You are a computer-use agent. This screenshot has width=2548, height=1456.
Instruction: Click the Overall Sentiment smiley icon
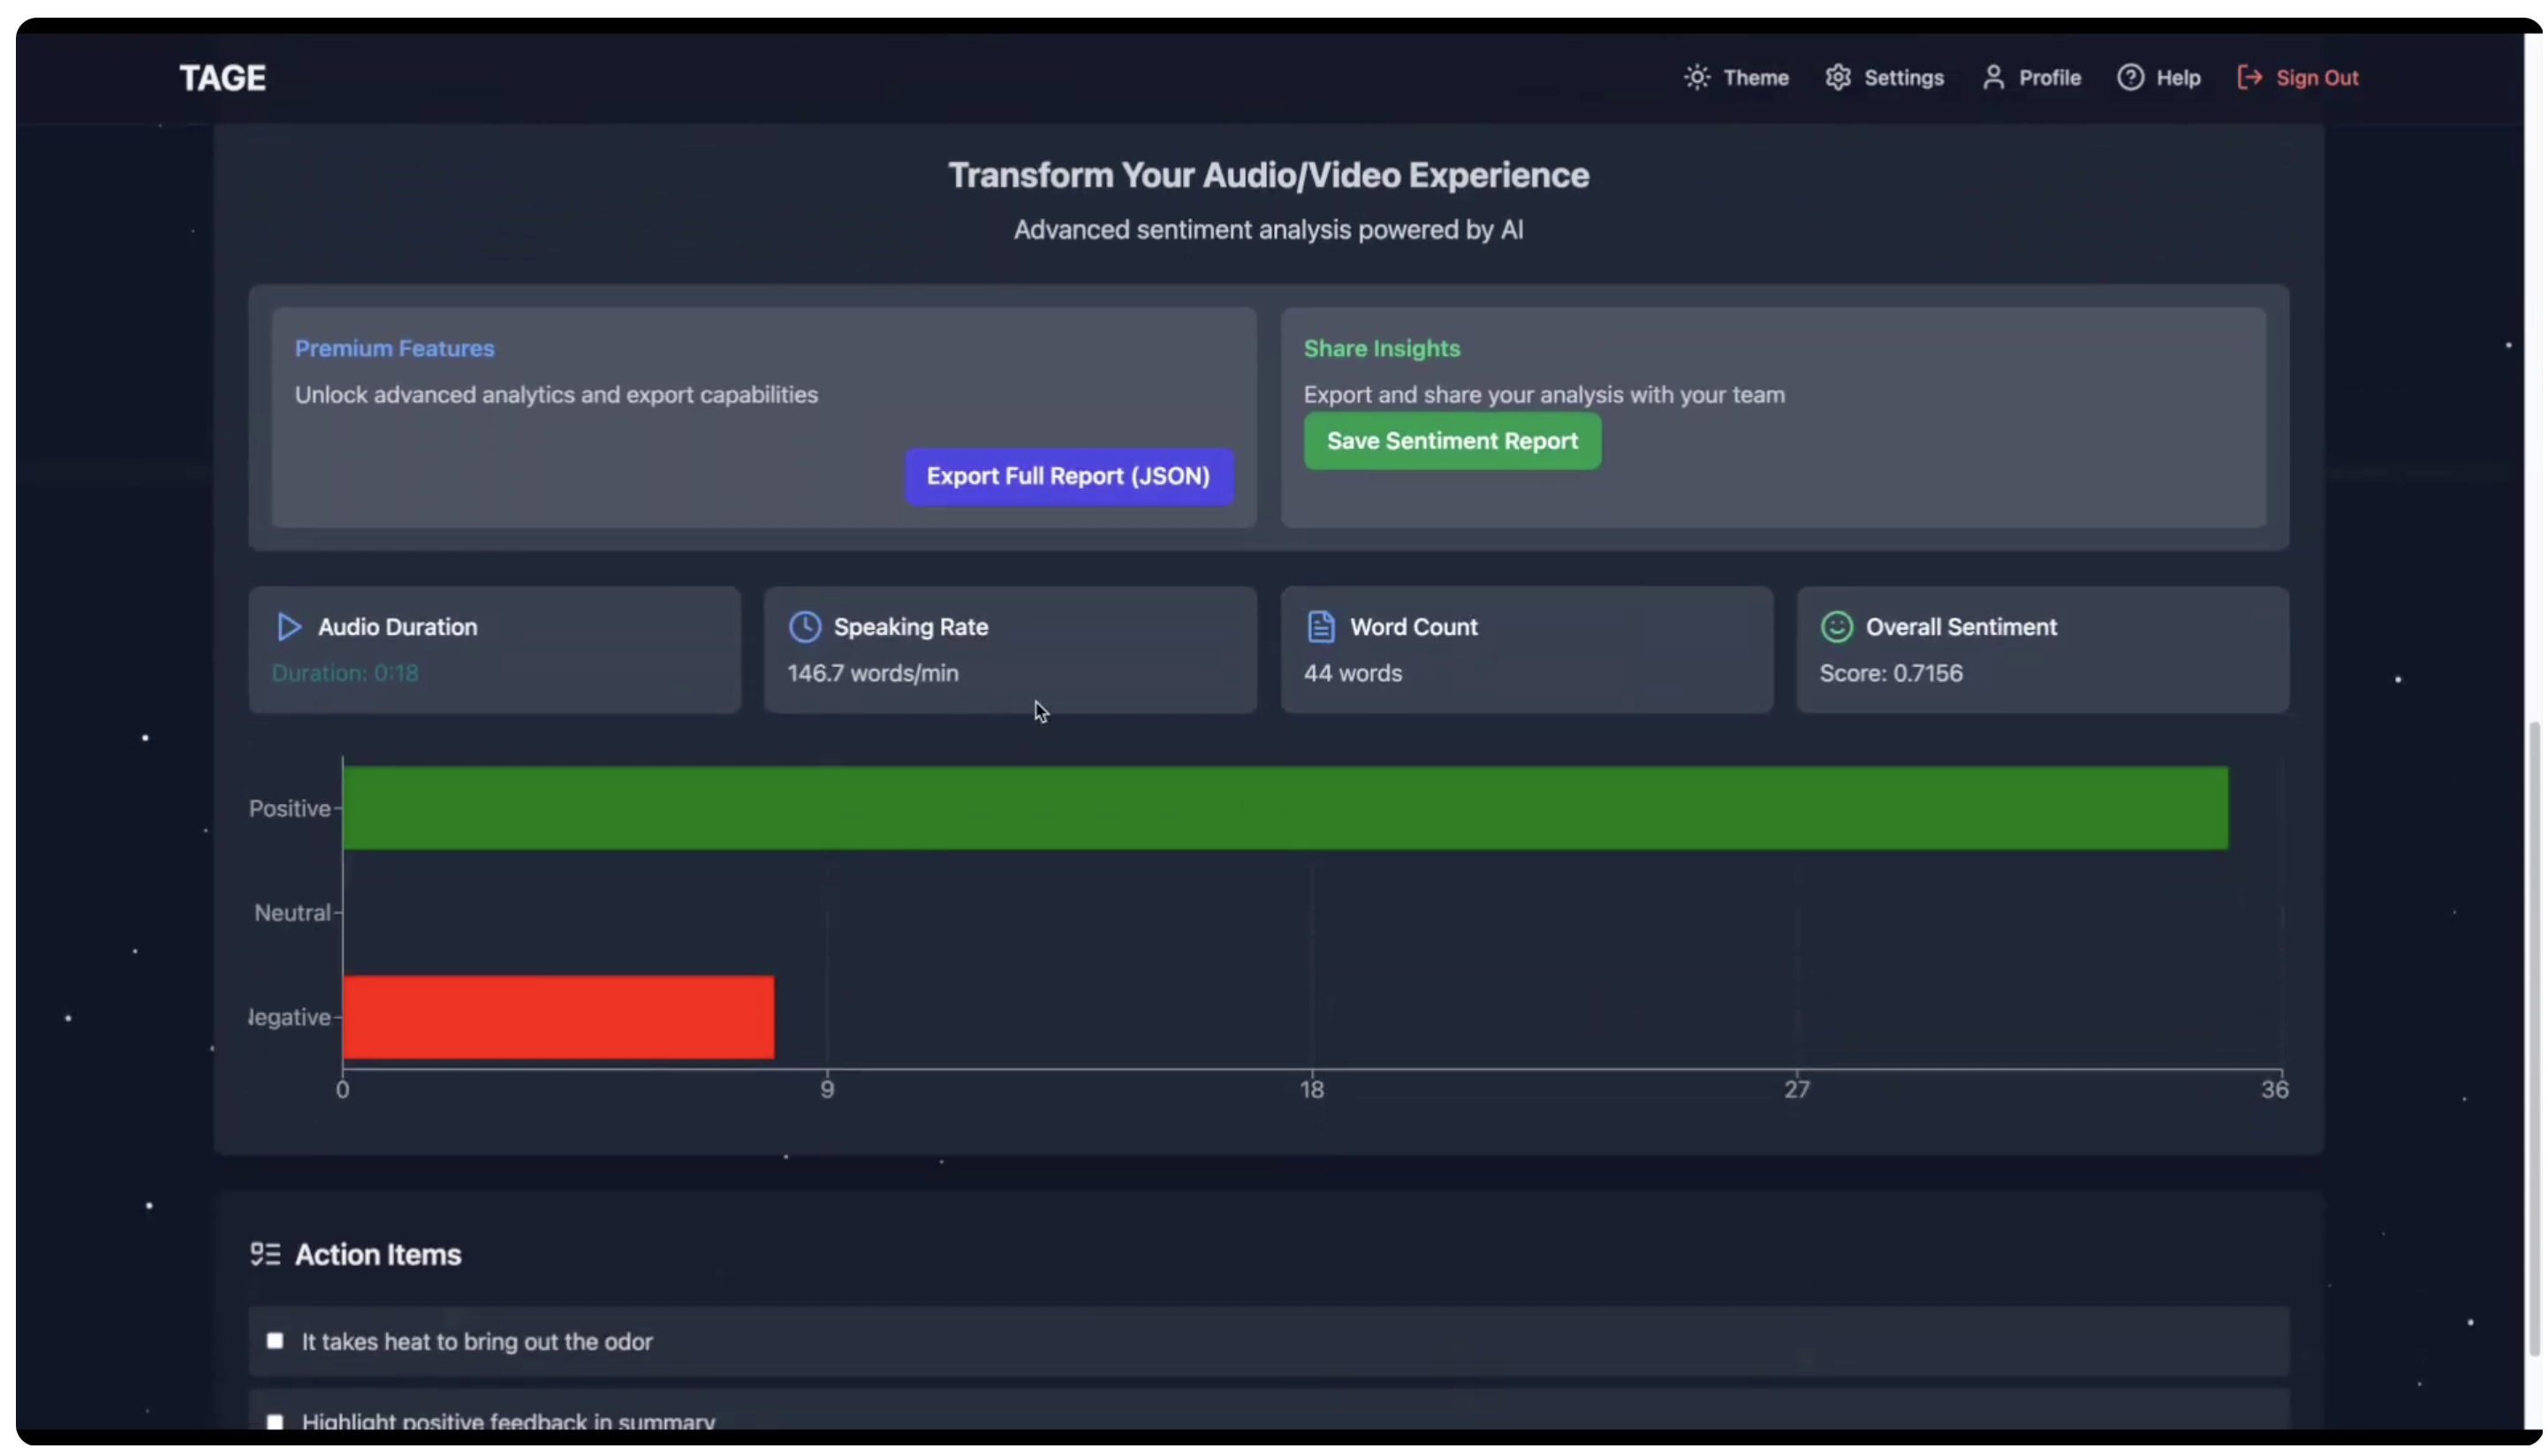(x=1837, y=627)
